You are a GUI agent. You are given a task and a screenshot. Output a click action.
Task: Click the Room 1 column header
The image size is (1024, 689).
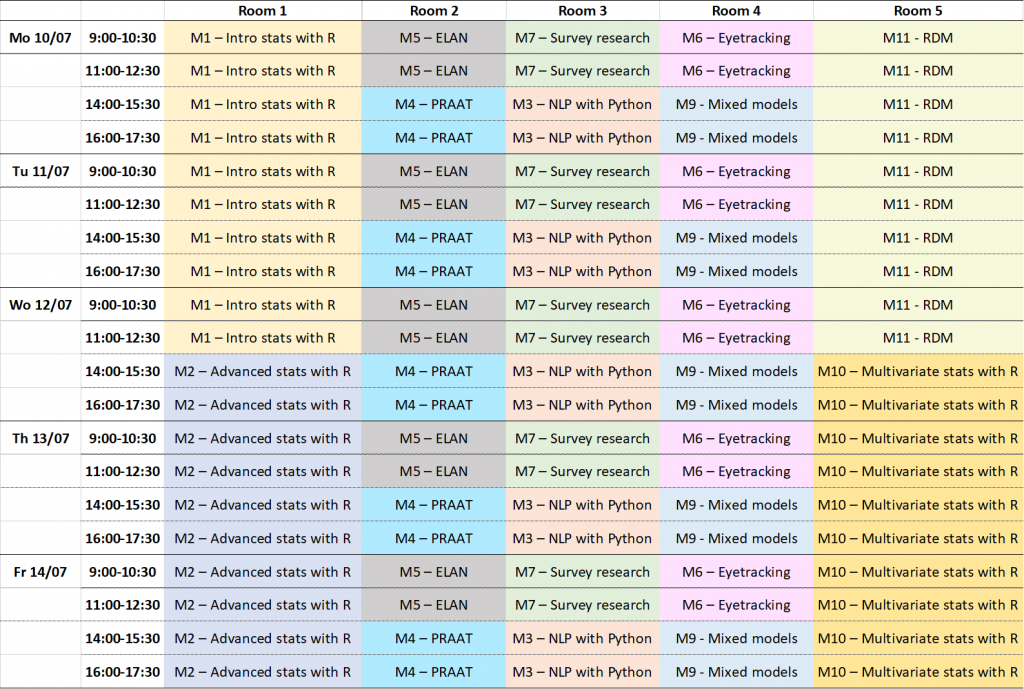click(263, 11)
